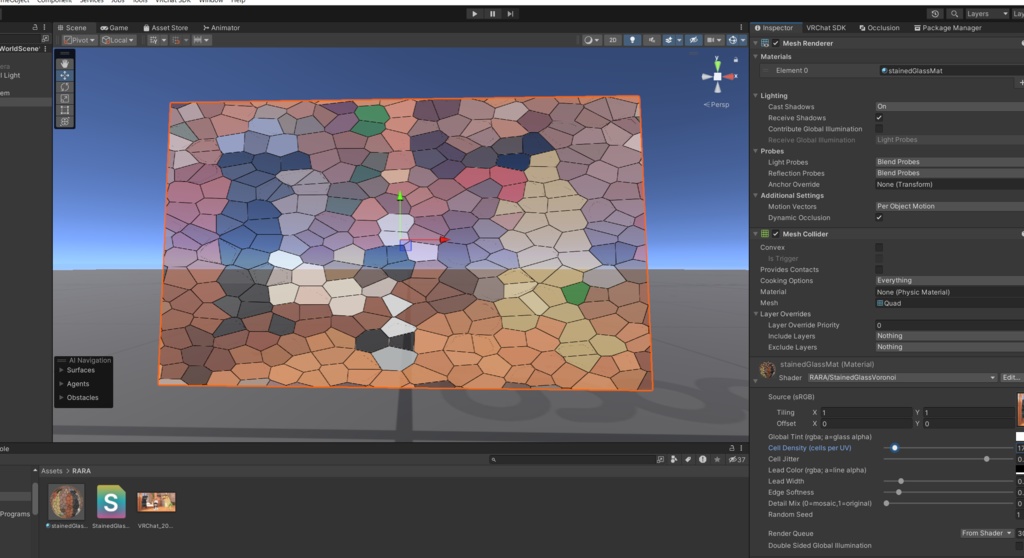The height and width of the screenshot is (558, 1024).
Task: Open the Light Probes dropdown
Action: (950, 162)
